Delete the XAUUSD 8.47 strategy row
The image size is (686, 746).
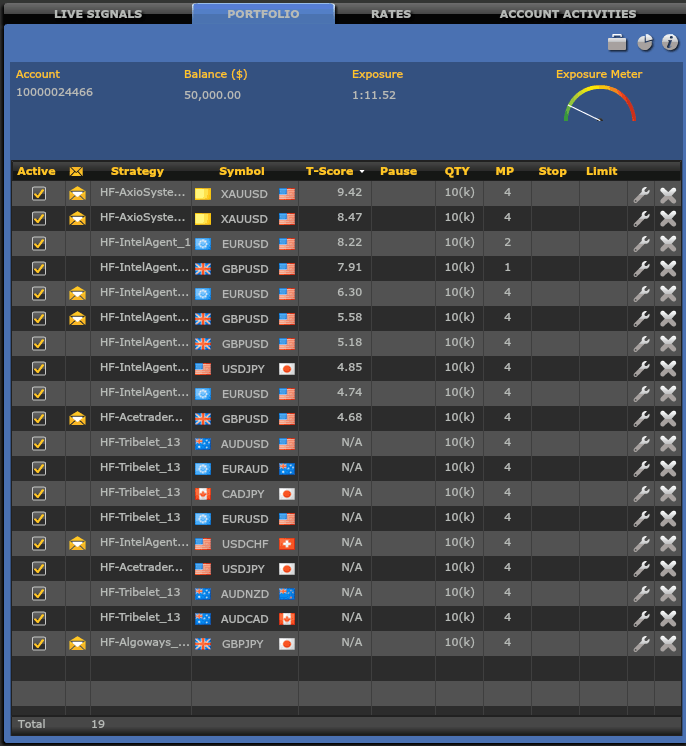(668, 219)
